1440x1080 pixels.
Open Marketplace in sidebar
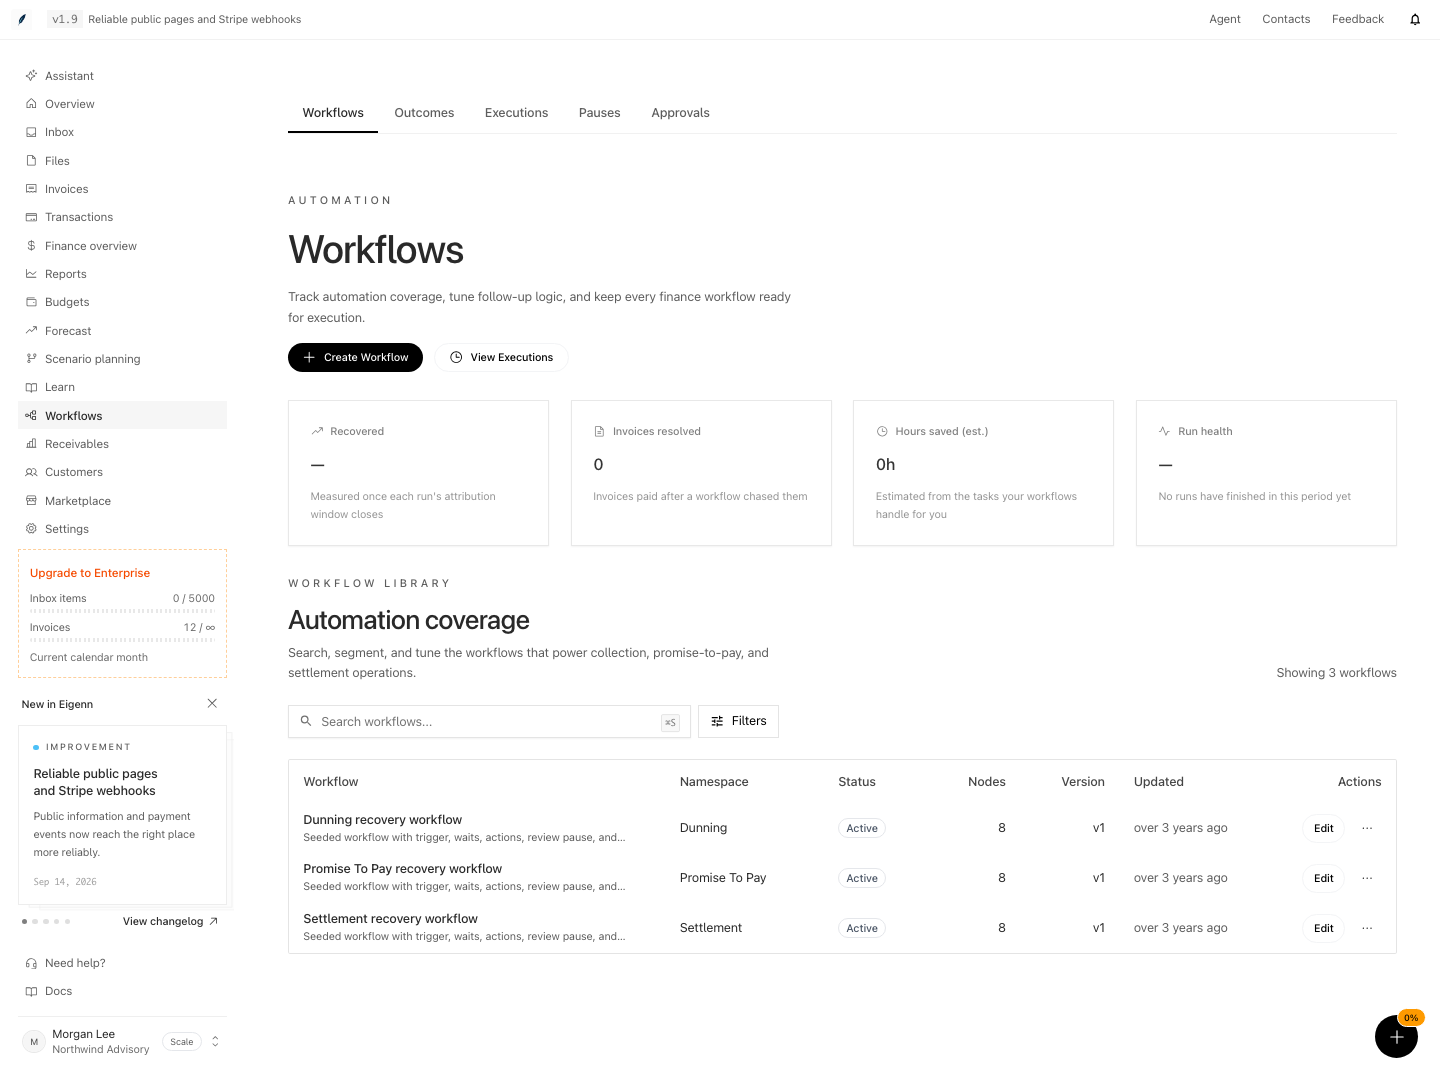point(122,501)
